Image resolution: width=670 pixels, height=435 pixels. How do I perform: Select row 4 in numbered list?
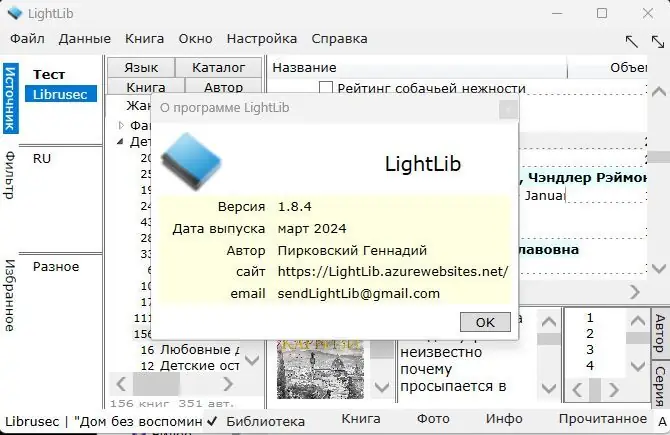[590, 366]
